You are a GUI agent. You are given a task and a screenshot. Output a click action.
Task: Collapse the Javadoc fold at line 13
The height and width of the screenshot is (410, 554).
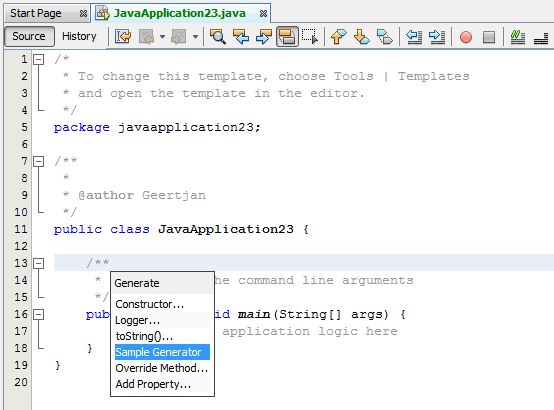point(39,263)
